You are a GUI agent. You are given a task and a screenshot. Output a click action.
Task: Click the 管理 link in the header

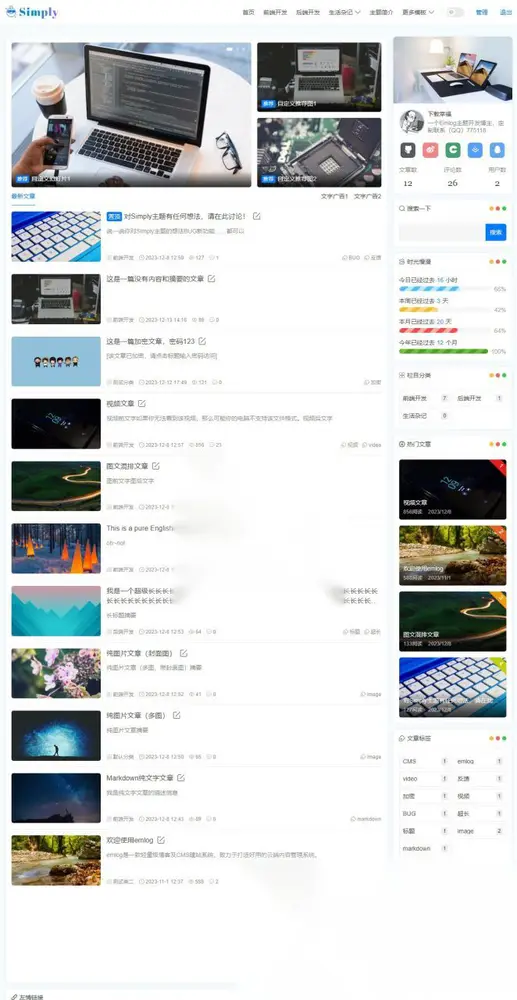tap(482, 12)
